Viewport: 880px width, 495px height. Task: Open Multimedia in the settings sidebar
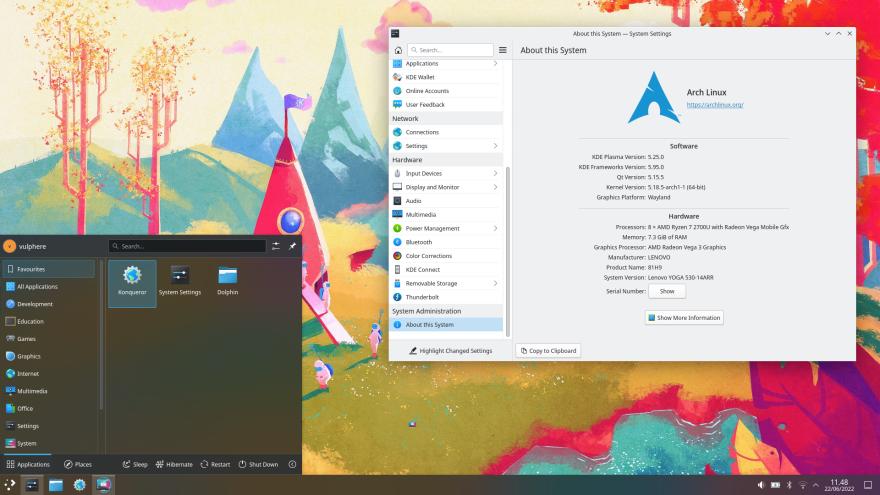[446, 214]
